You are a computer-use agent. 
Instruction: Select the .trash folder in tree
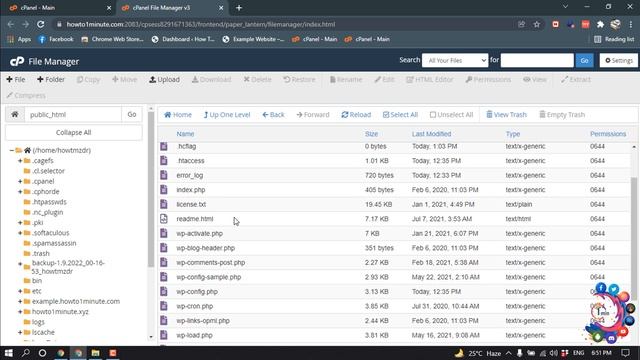[40, 253]
